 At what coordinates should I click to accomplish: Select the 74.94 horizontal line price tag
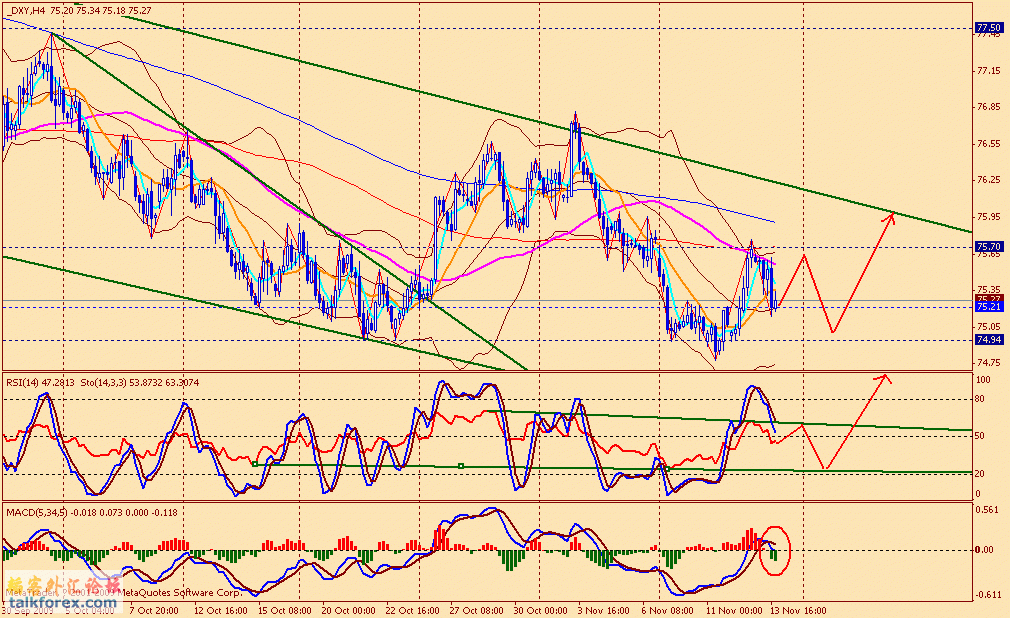(989, 340)
